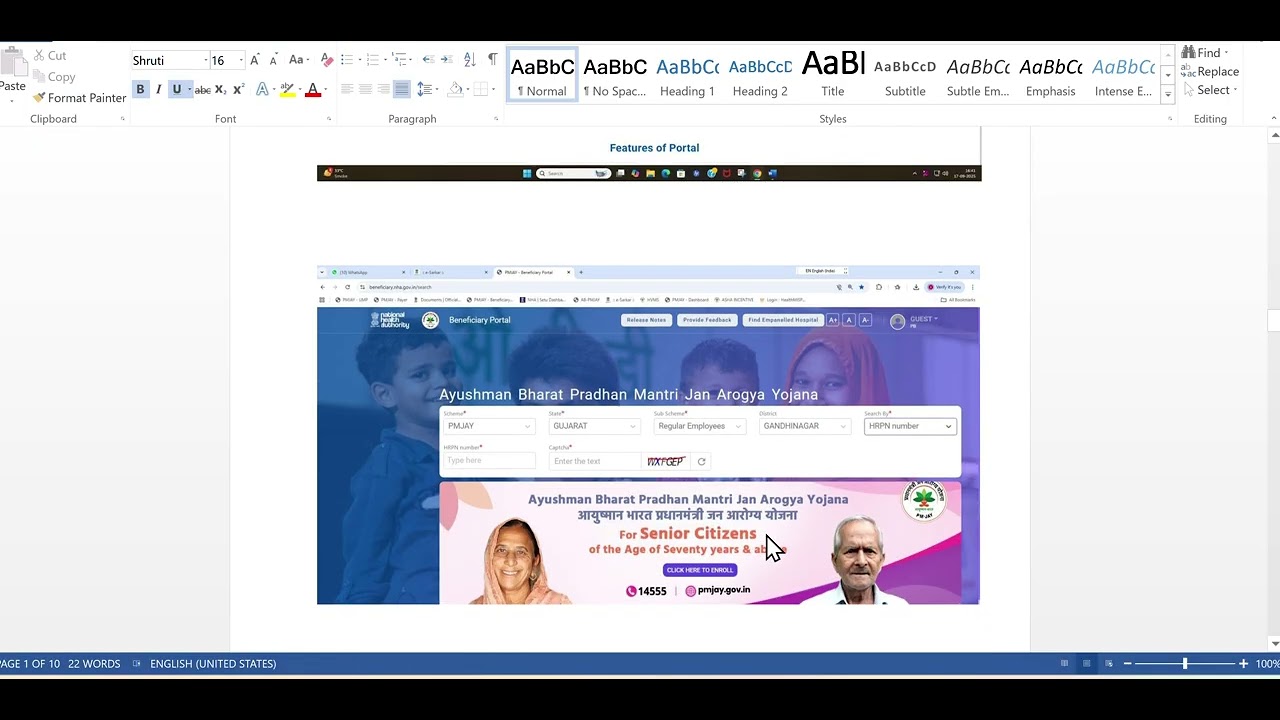Image resolution: width=1280 pixels, height=720 pixels.
Task: Open the Borders dropdown arrow
Action: tap(493, 89)
